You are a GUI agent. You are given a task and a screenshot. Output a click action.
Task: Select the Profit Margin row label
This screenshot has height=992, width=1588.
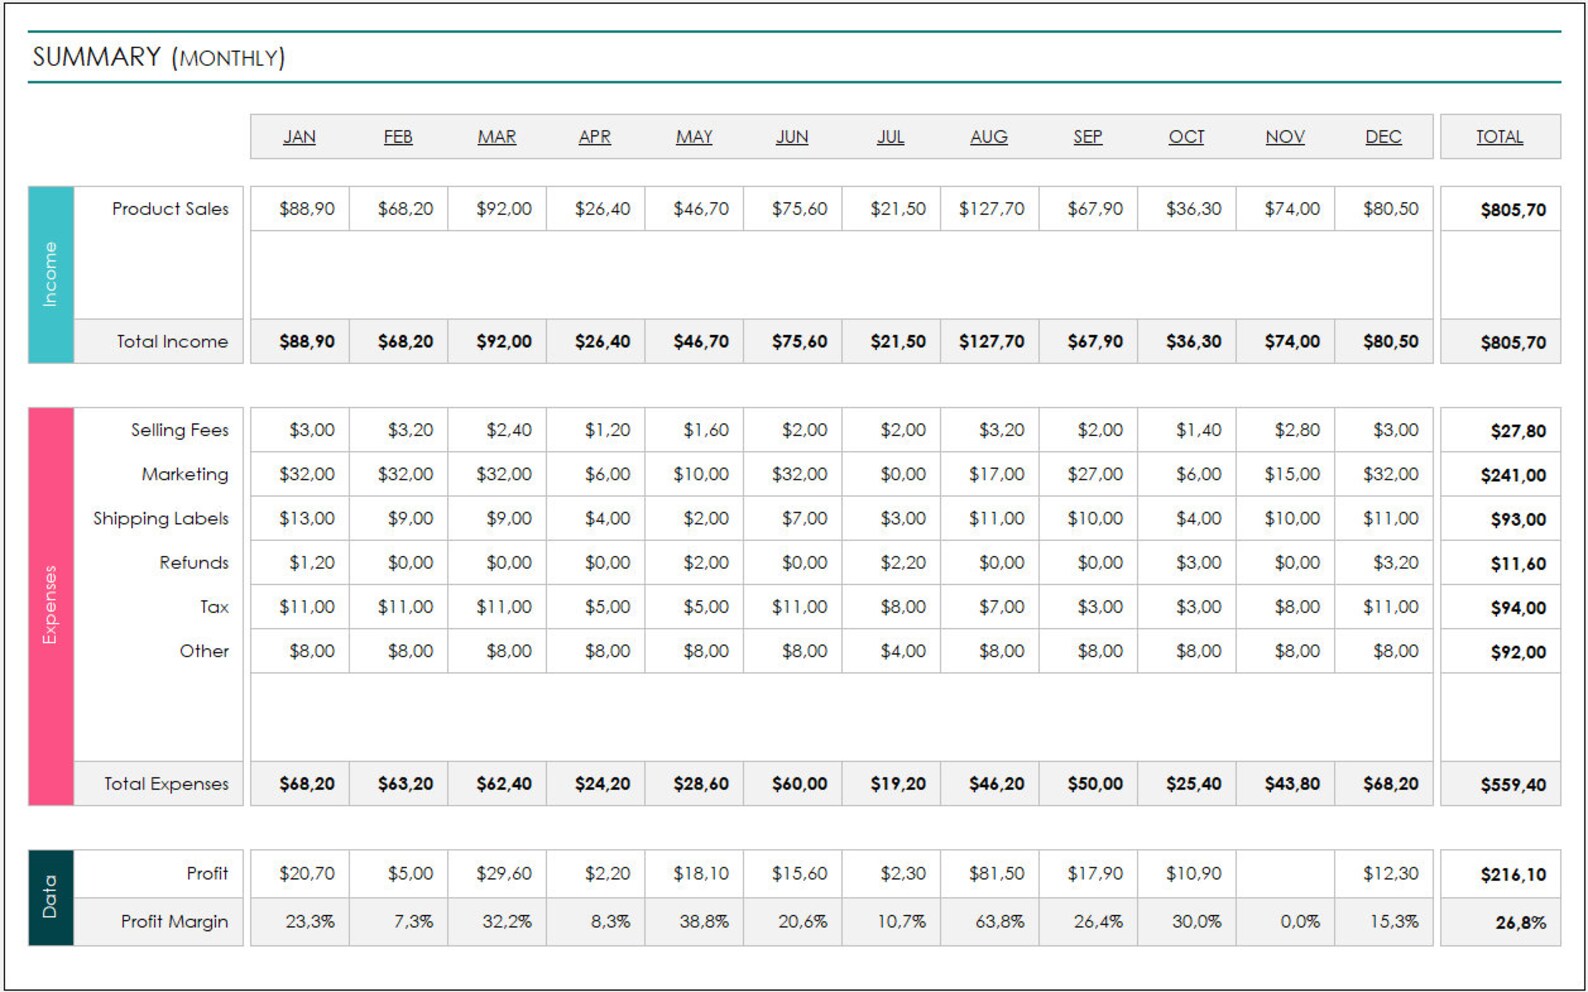(x=174, y=922)
